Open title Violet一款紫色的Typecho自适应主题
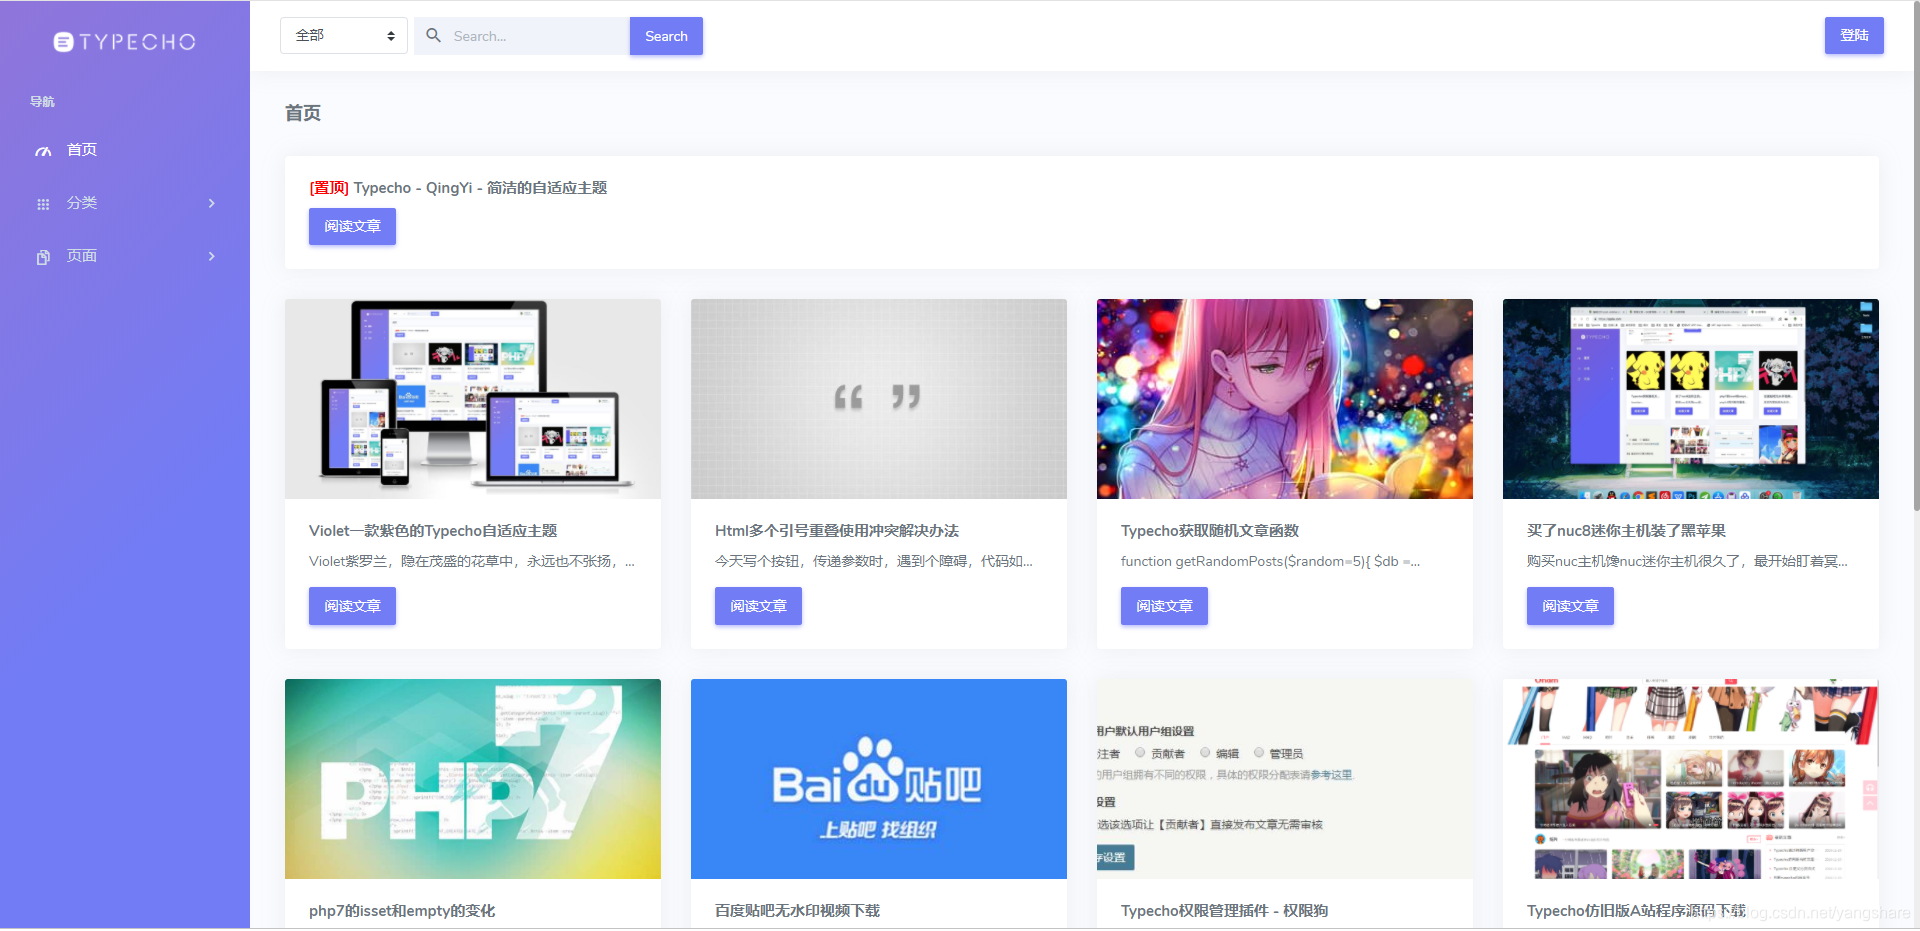Image resolution: width=1920 pixels, height=931 pixels. pyautogui.click(x=433, y=531)
